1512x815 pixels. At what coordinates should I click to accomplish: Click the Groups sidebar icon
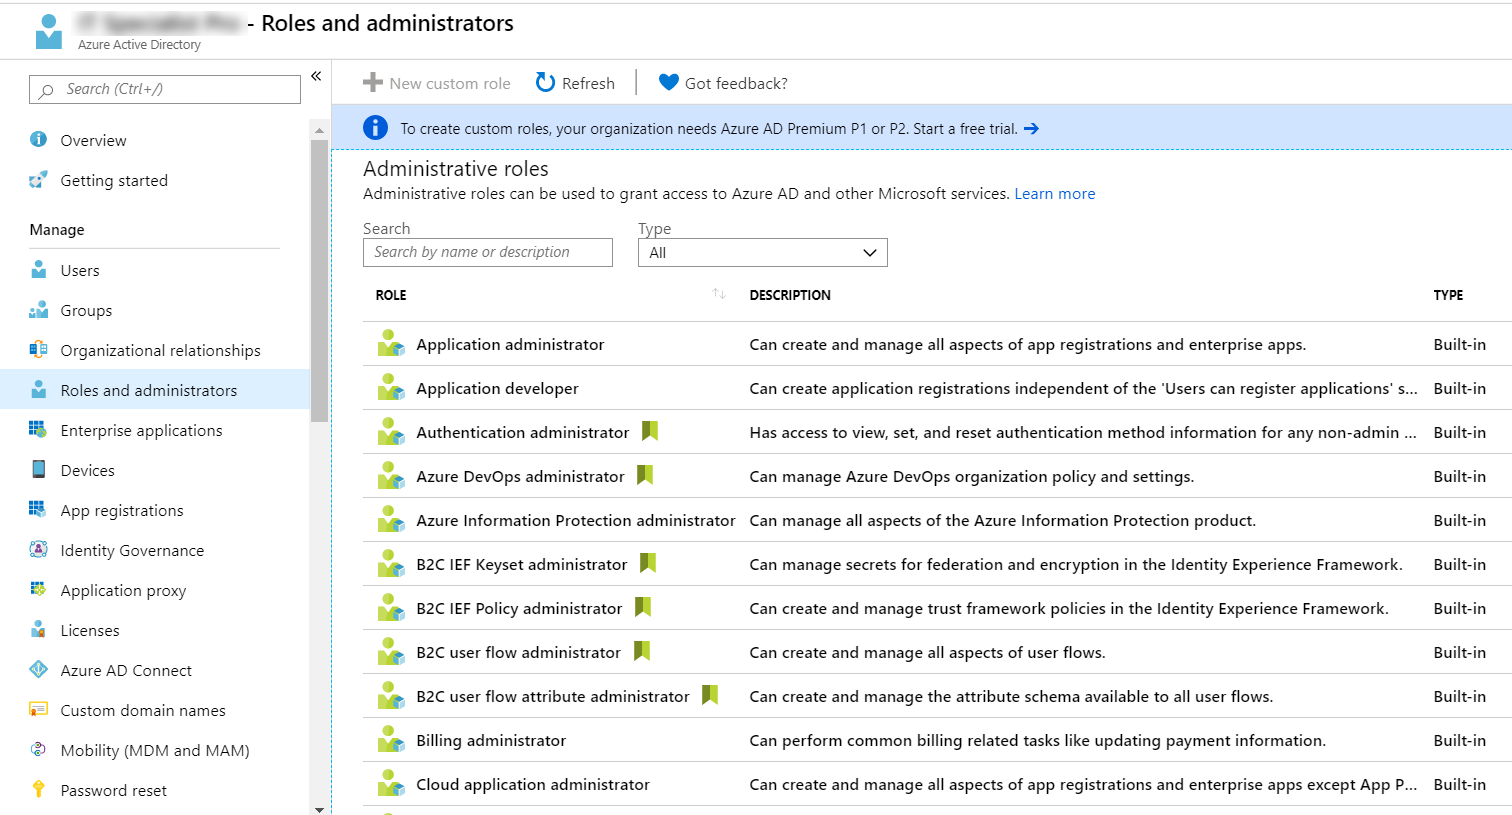tap(38, 310)
